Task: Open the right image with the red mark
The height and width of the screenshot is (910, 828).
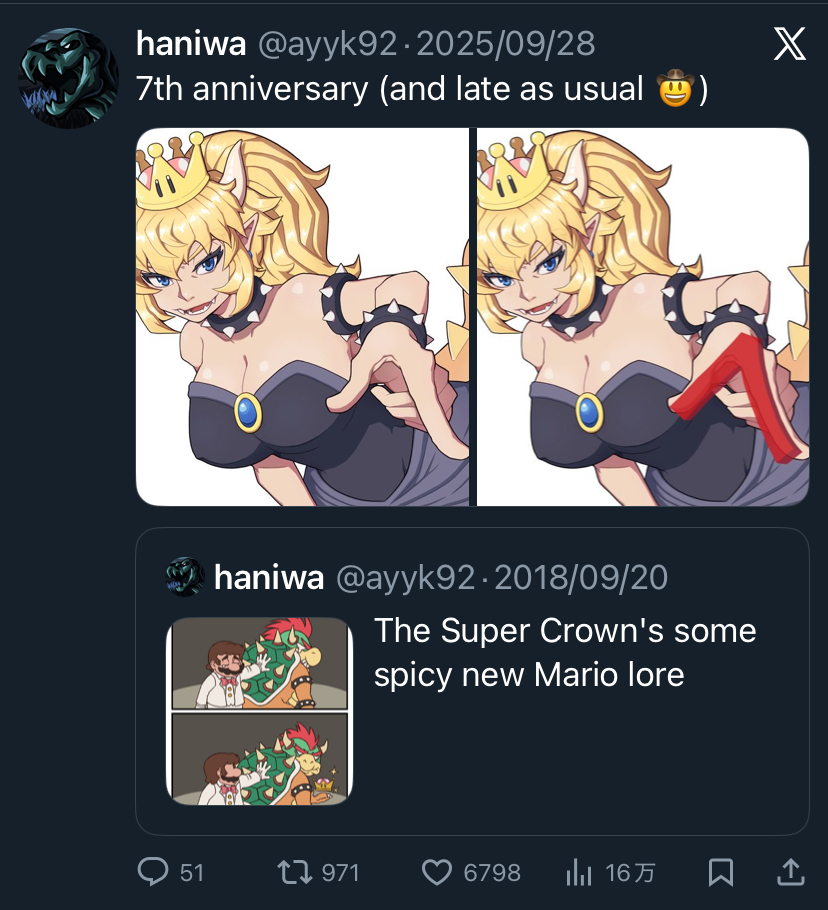Action: pos(642,316)
